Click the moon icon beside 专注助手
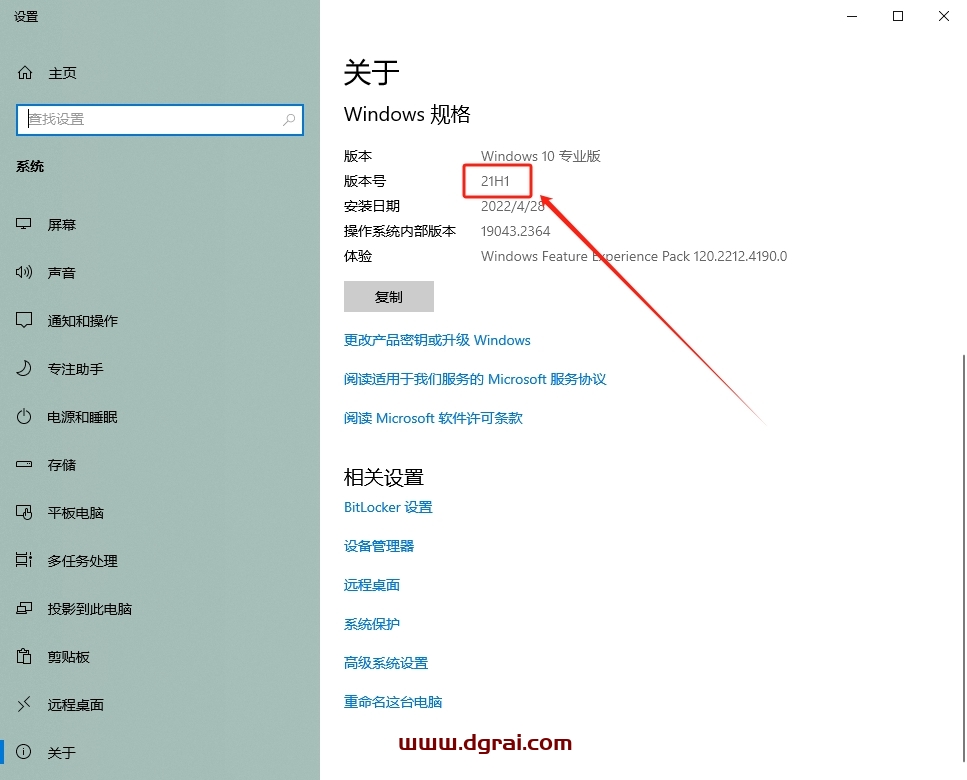Viewport: 967px width, 780px height. click(23, 368)
